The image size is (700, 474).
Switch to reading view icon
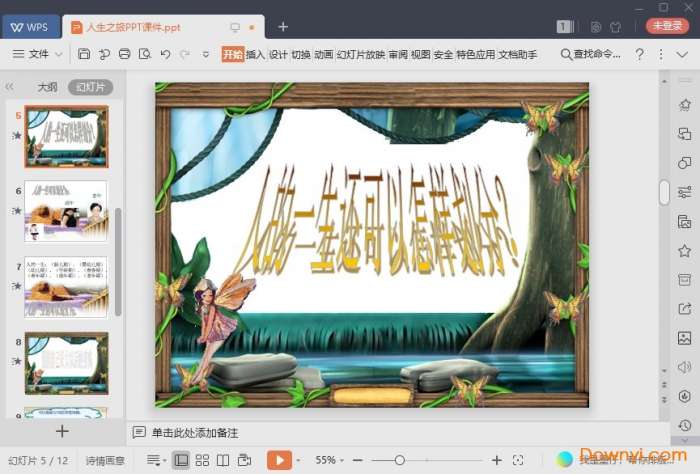pyautogui.click(x=223, y=460)
